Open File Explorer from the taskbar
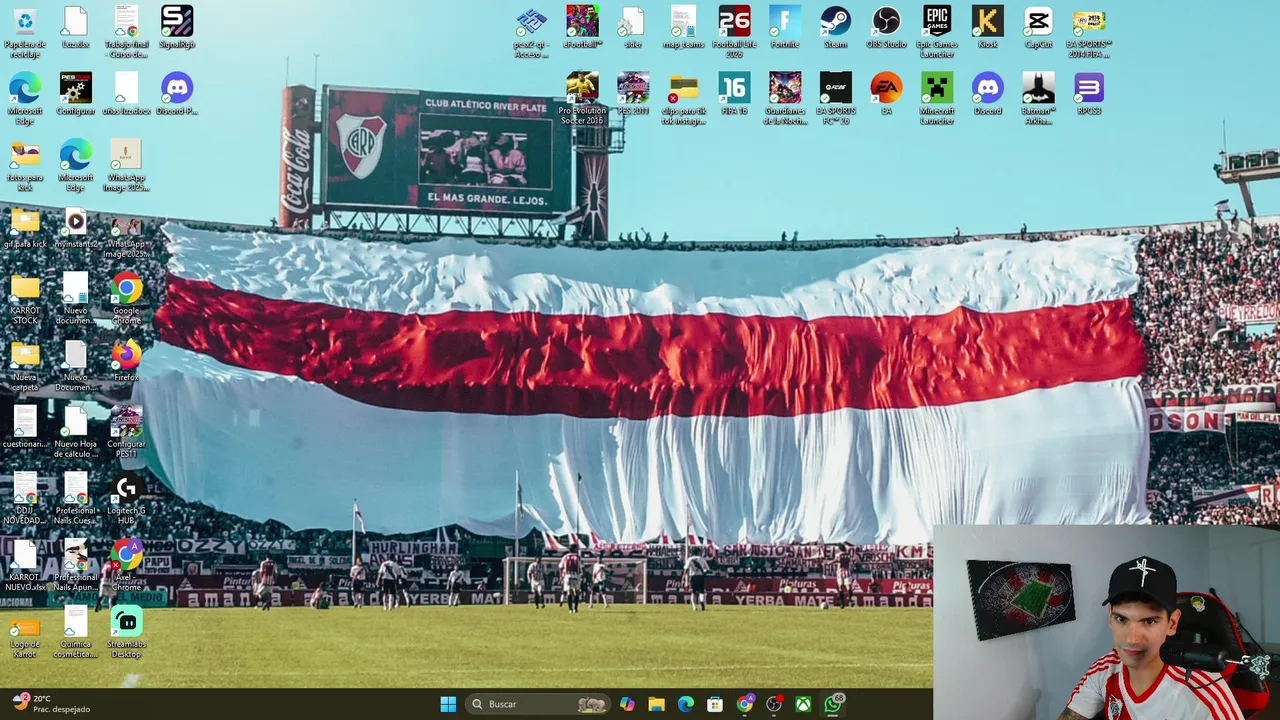The image size is (1280, 720). 657,704
